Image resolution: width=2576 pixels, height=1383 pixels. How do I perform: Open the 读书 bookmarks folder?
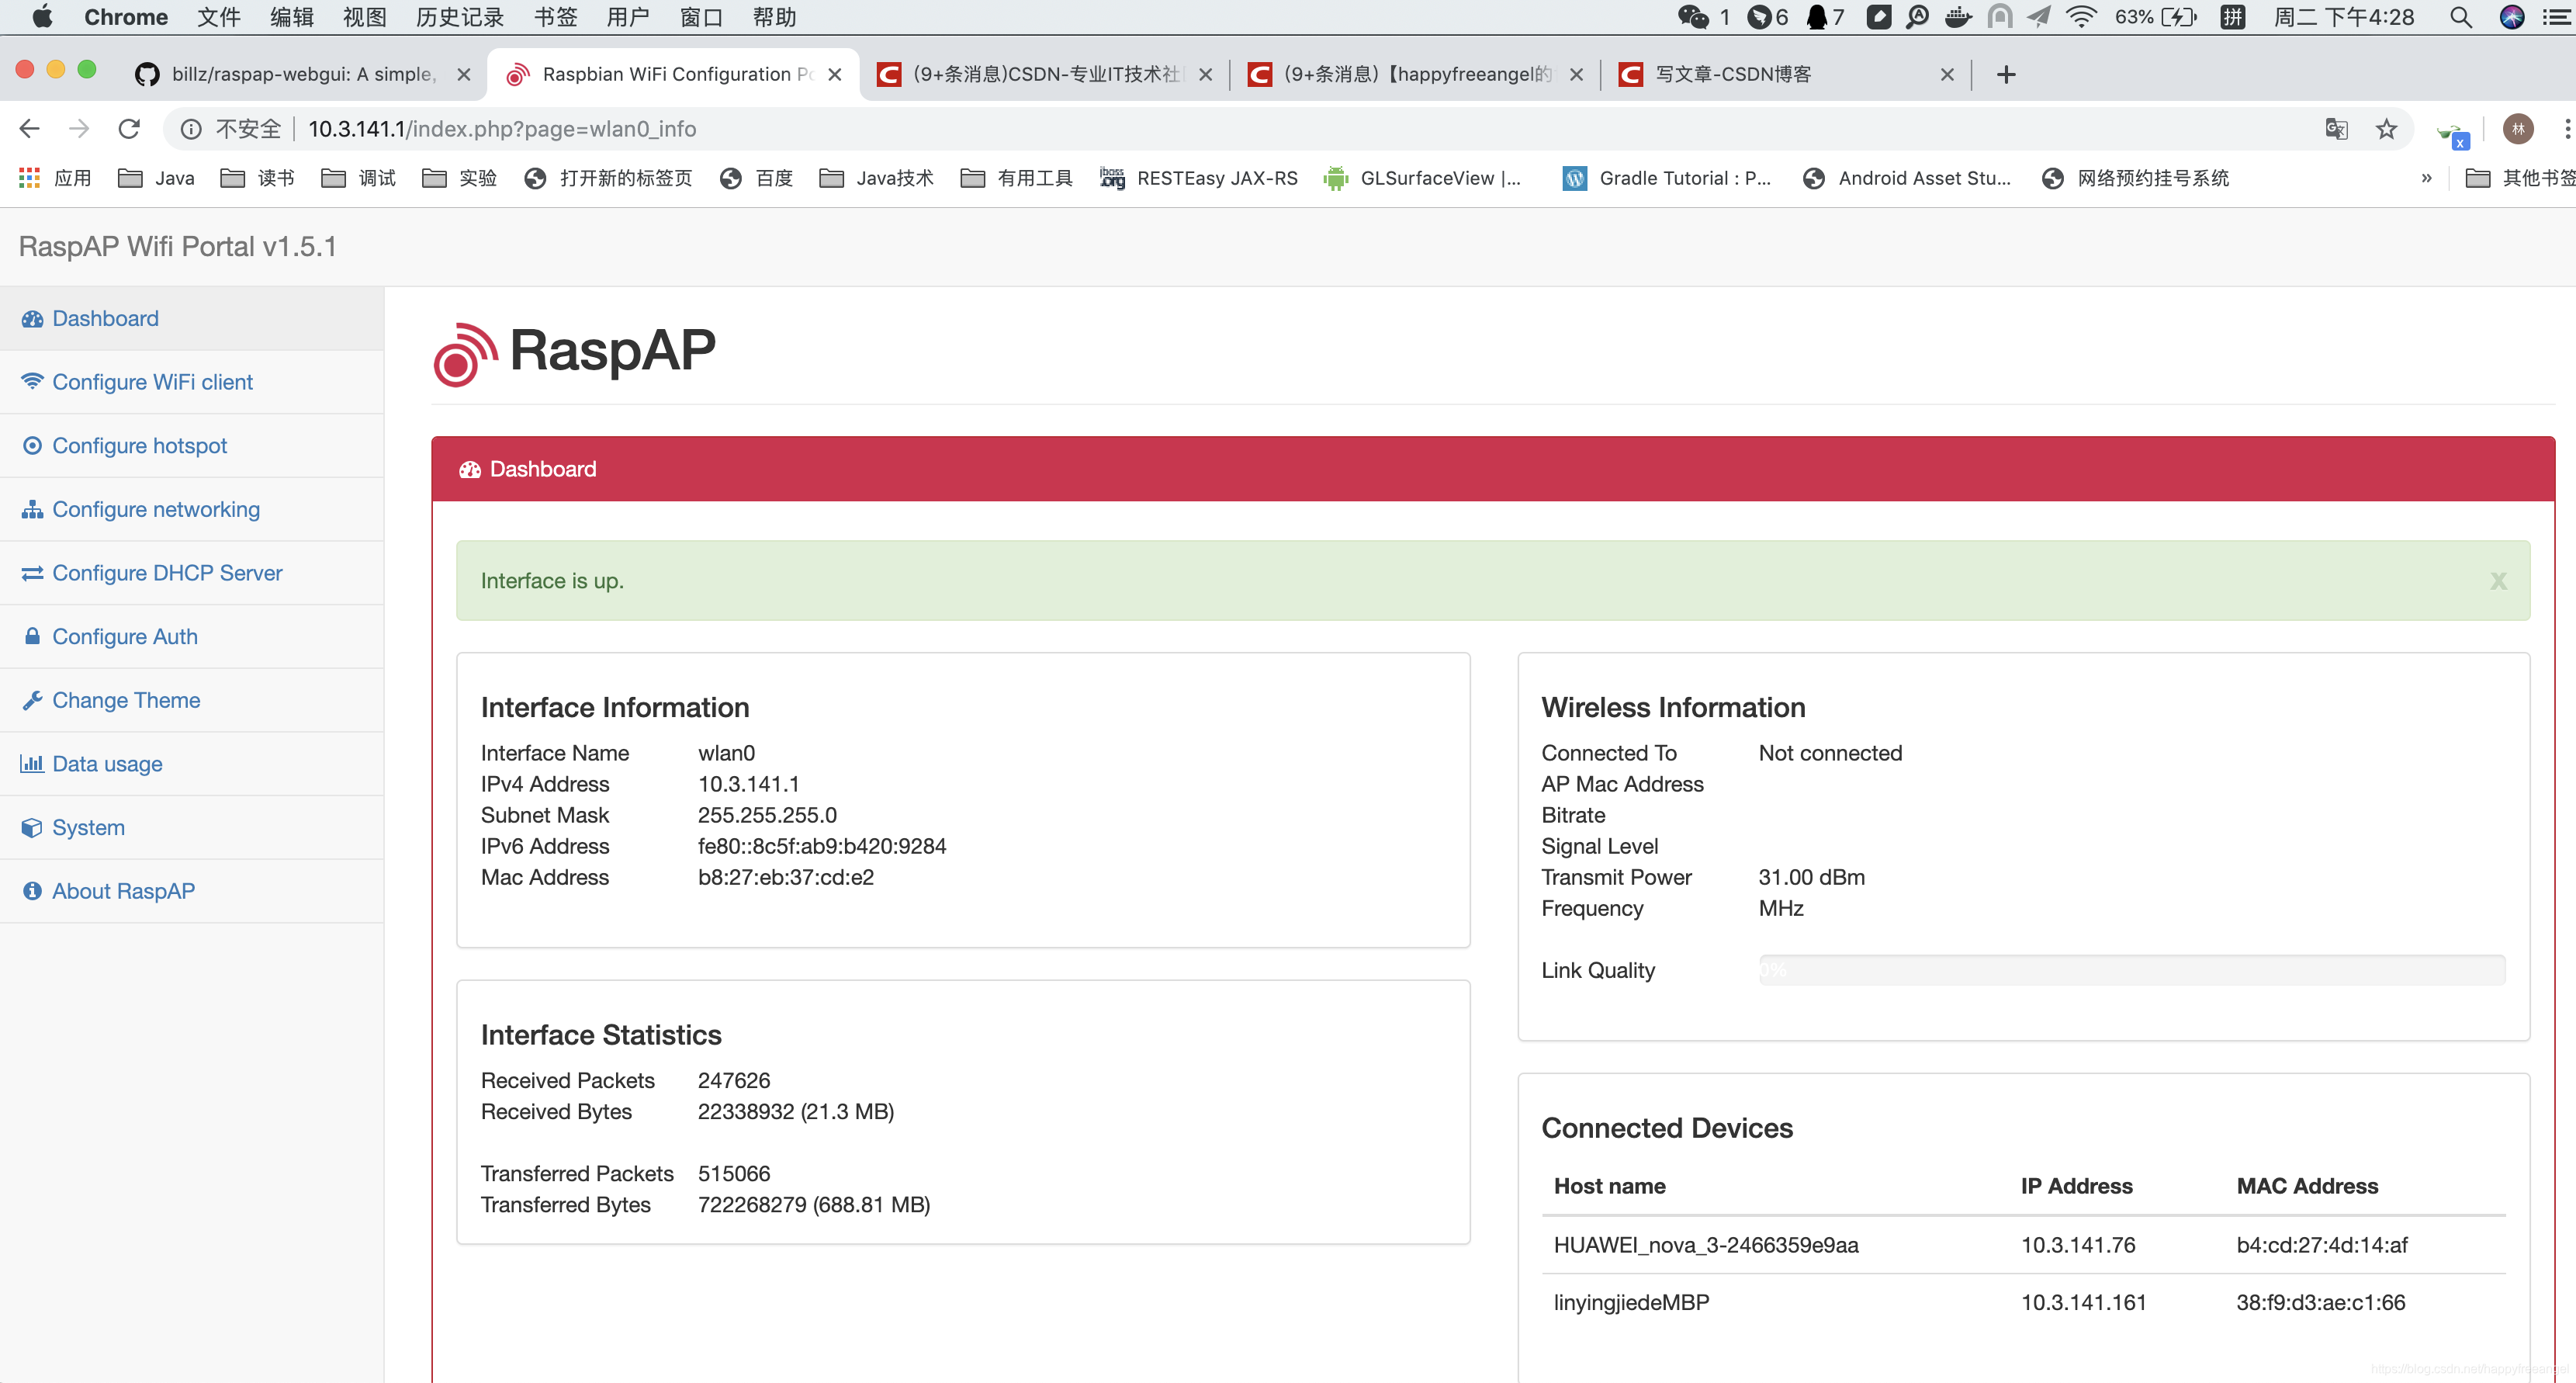257,178
